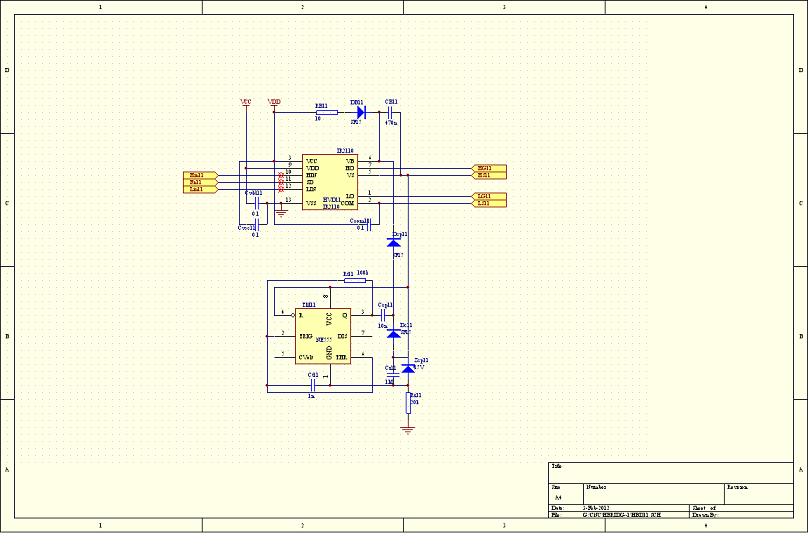Select the NE555 timer IC
The image size is (808, 552).
tap(324, 336)
